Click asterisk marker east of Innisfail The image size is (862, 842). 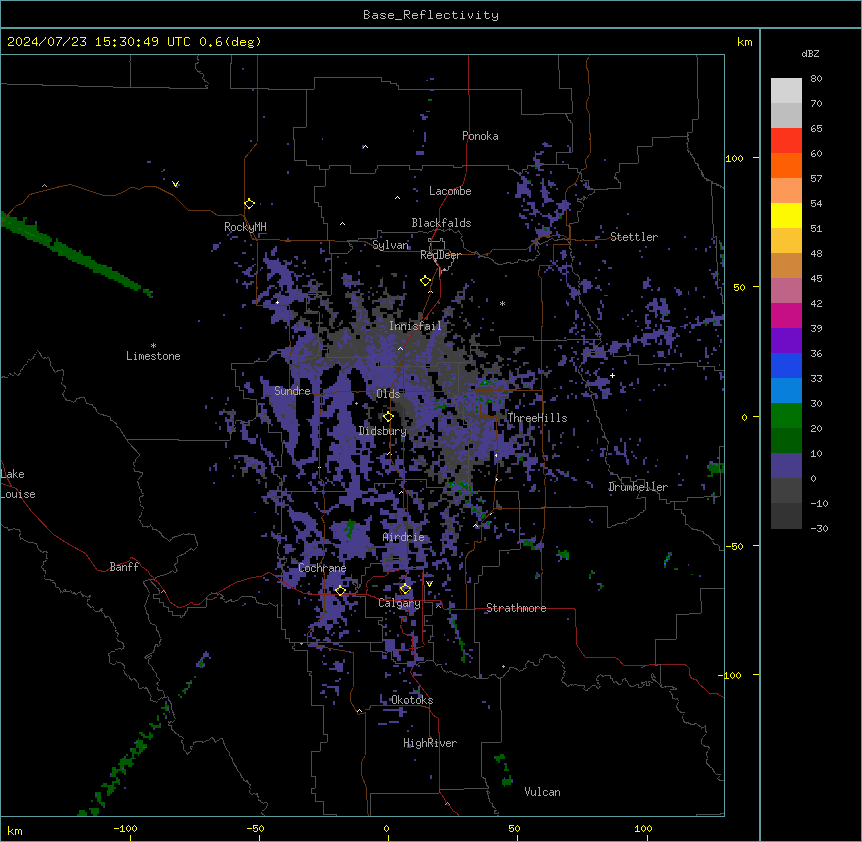point(502,303)
